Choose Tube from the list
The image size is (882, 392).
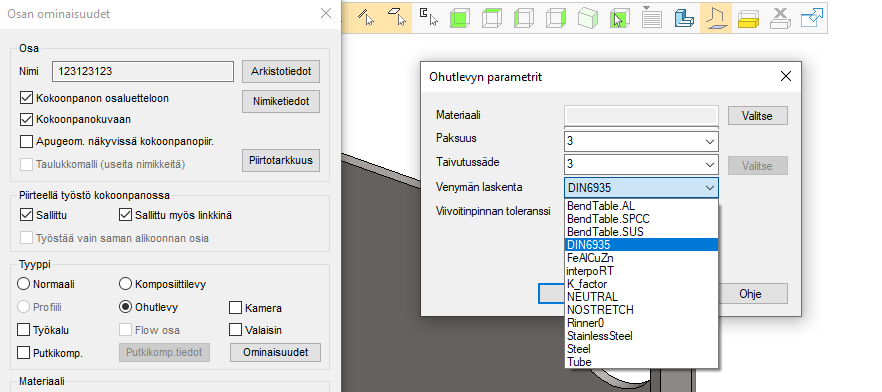pos(641,362)
